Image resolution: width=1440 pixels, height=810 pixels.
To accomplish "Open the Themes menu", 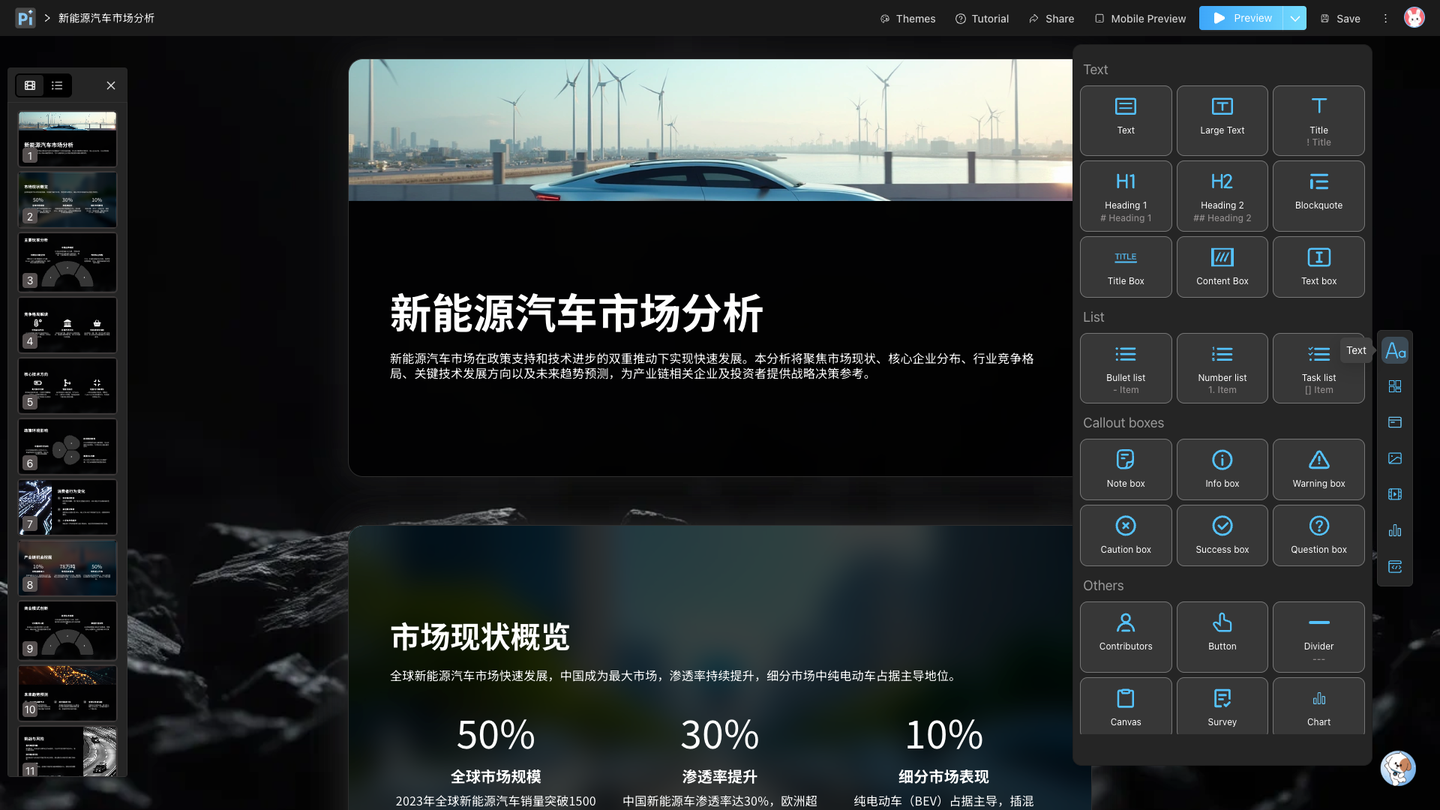I will pyautogui.click(x=907, y=18).
